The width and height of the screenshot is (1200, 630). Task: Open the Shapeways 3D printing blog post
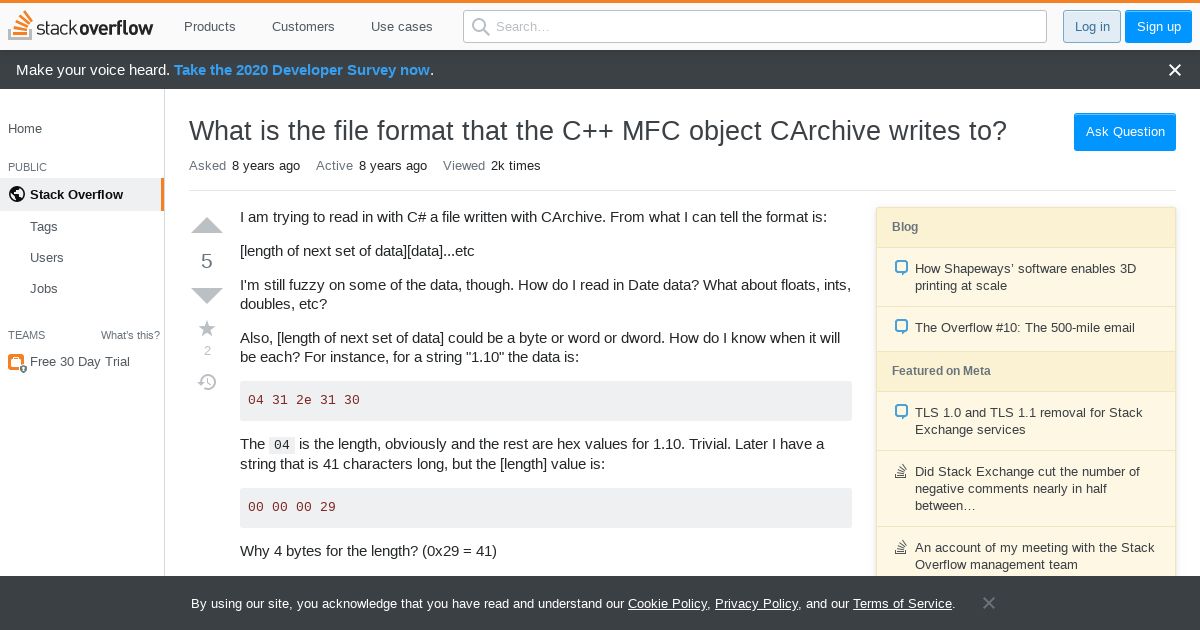pos(1025,277)
